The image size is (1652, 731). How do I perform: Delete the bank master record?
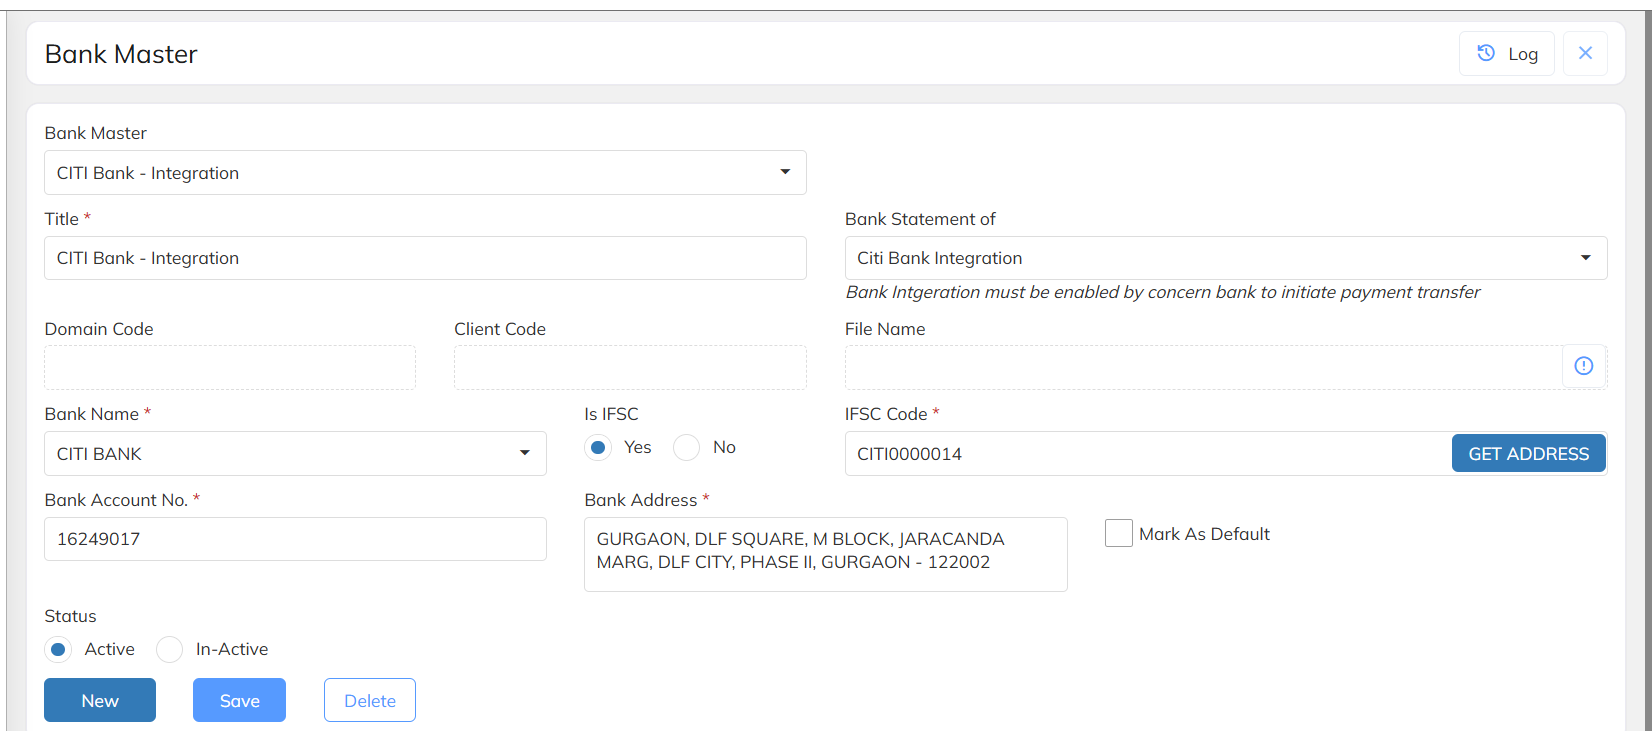tap(370, 700)
